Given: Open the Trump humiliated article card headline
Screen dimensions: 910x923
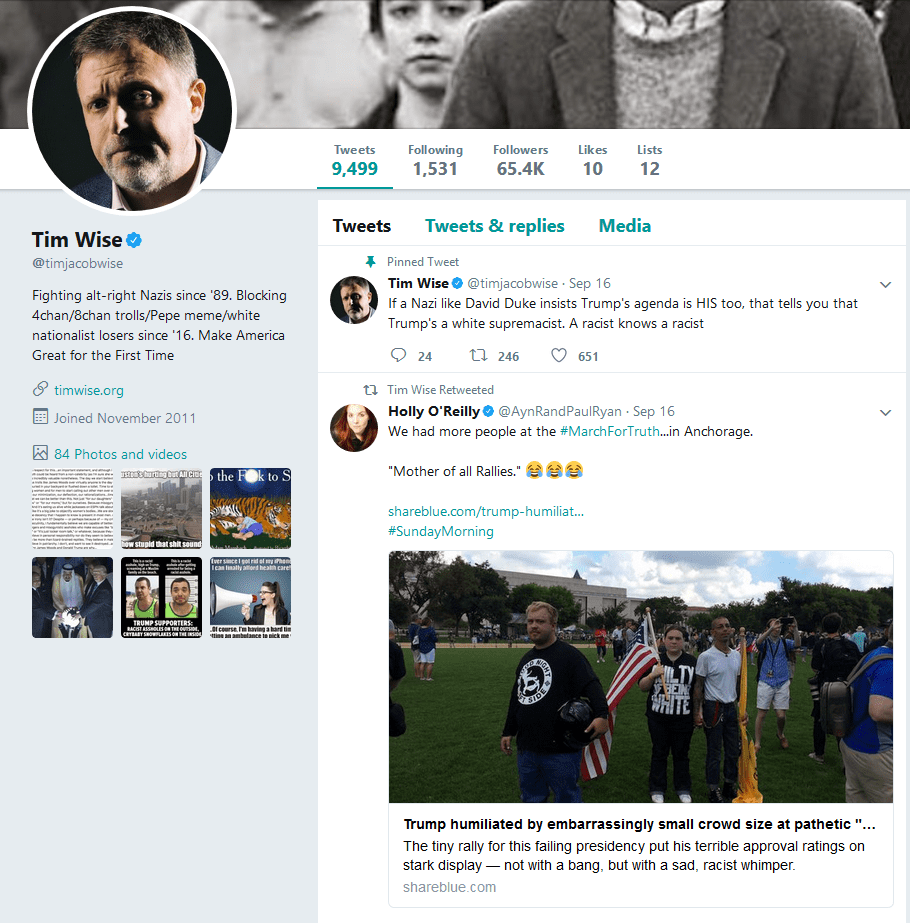Looking at the screenshot, I should pyautogui.click(x=640, y=824).
